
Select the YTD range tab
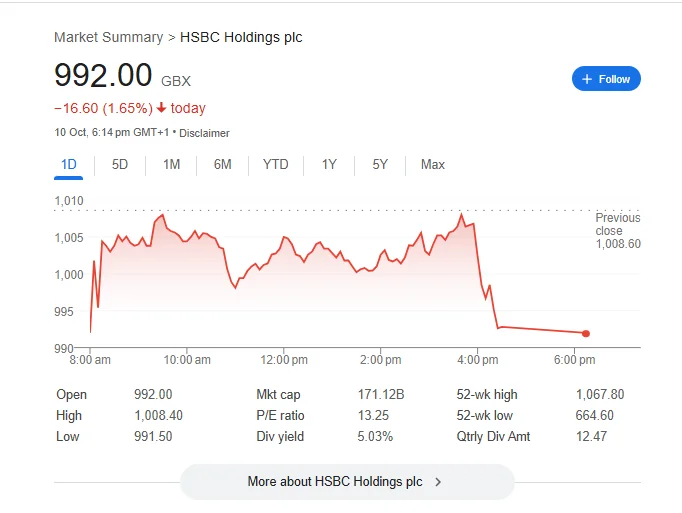[275, 165]
